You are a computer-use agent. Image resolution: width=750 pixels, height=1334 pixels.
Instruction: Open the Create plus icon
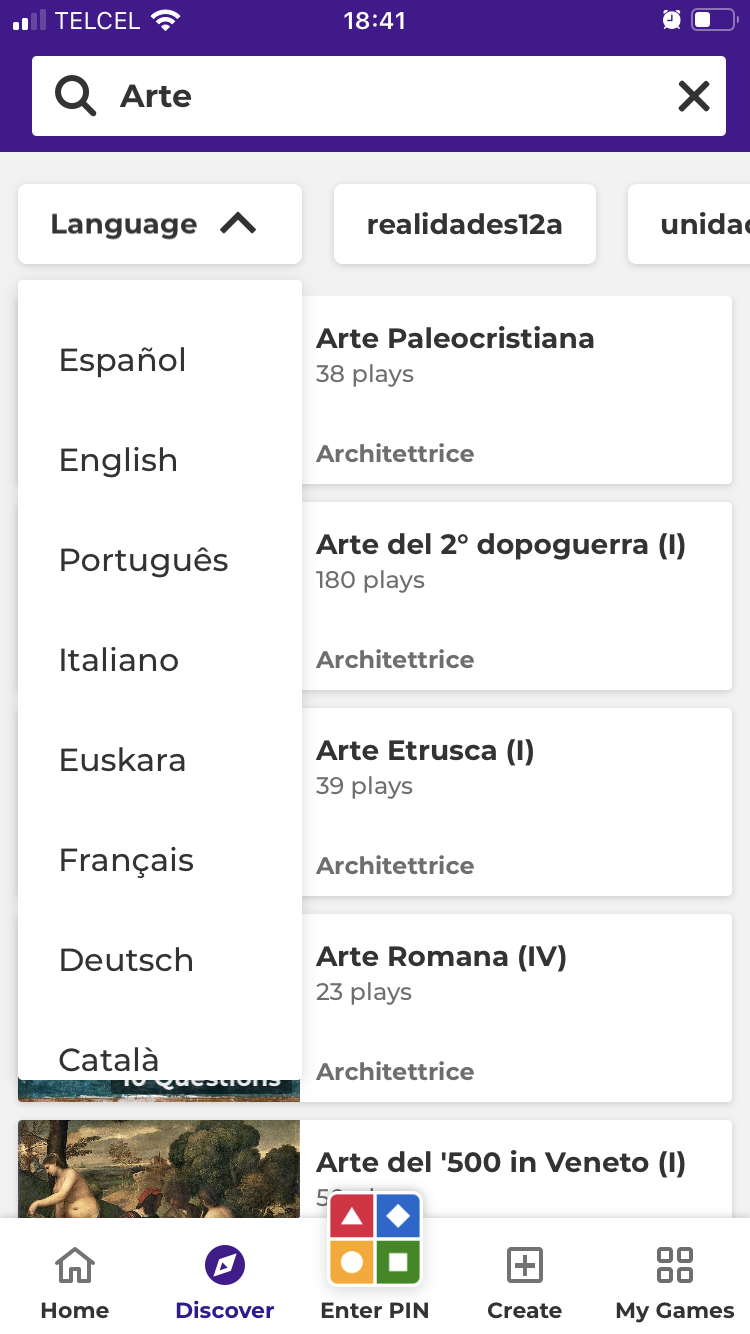[524, 1265]
